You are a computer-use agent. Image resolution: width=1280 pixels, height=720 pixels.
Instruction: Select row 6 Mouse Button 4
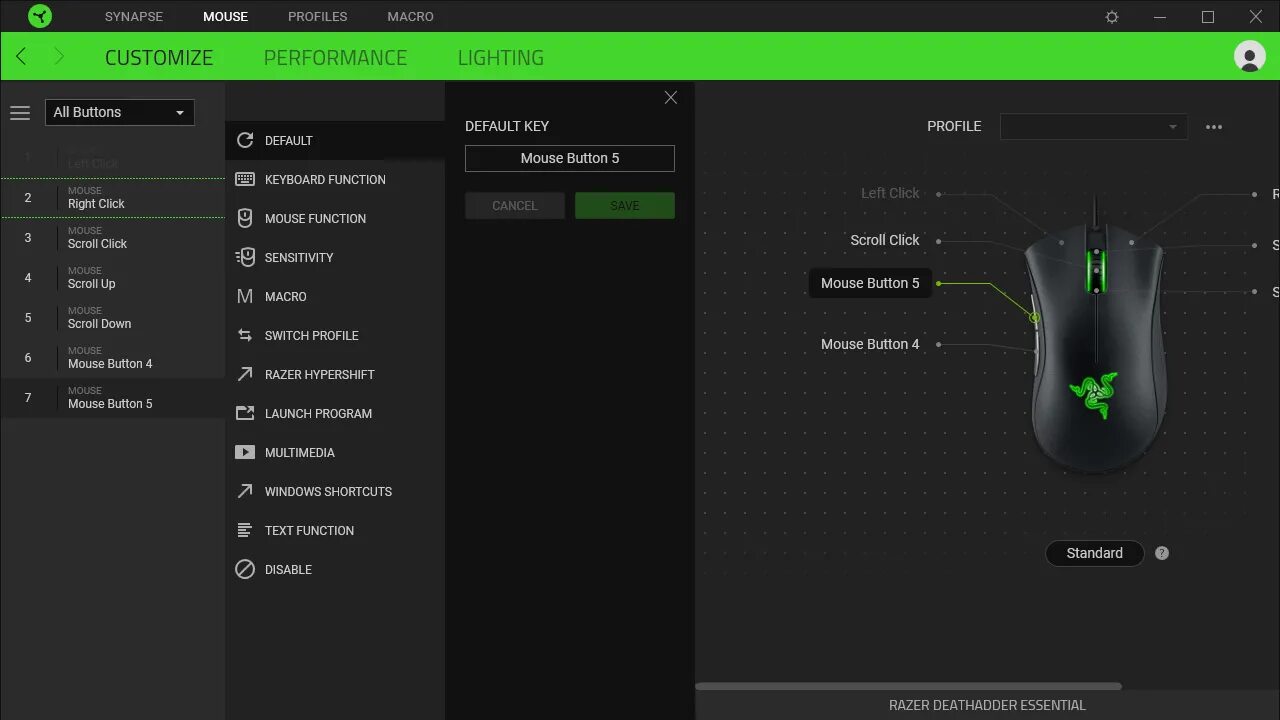pyautogui.click(x=113, y=358)
